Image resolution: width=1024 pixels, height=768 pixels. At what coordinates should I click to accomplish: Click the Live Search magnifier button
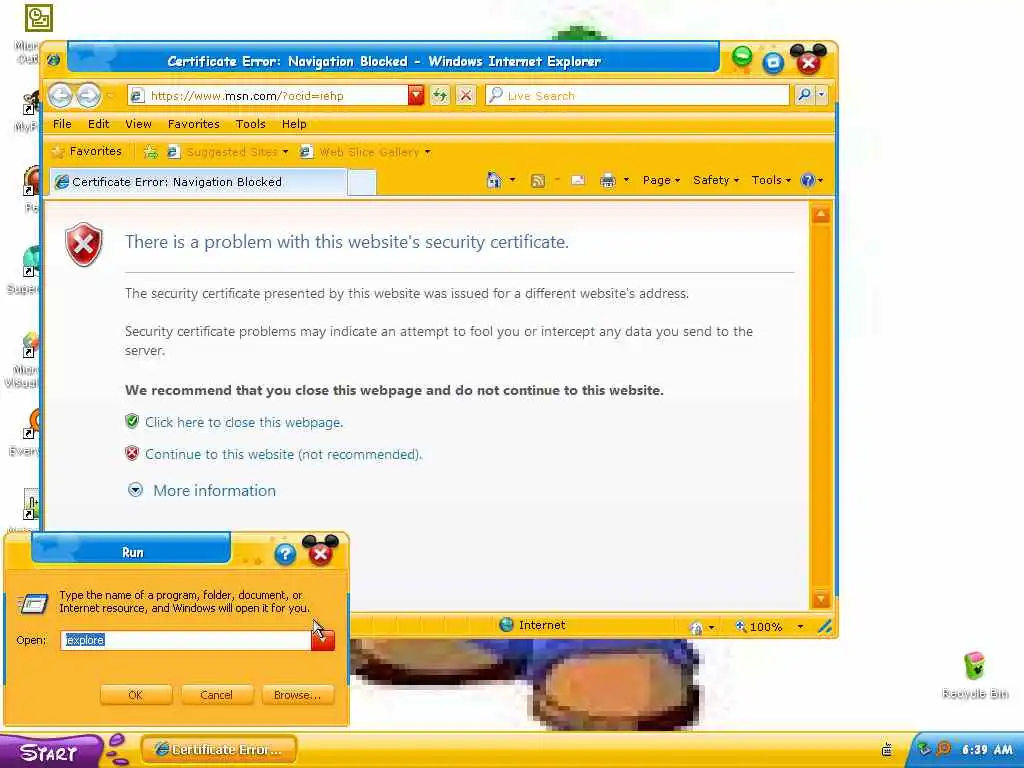tap(804, 95)
